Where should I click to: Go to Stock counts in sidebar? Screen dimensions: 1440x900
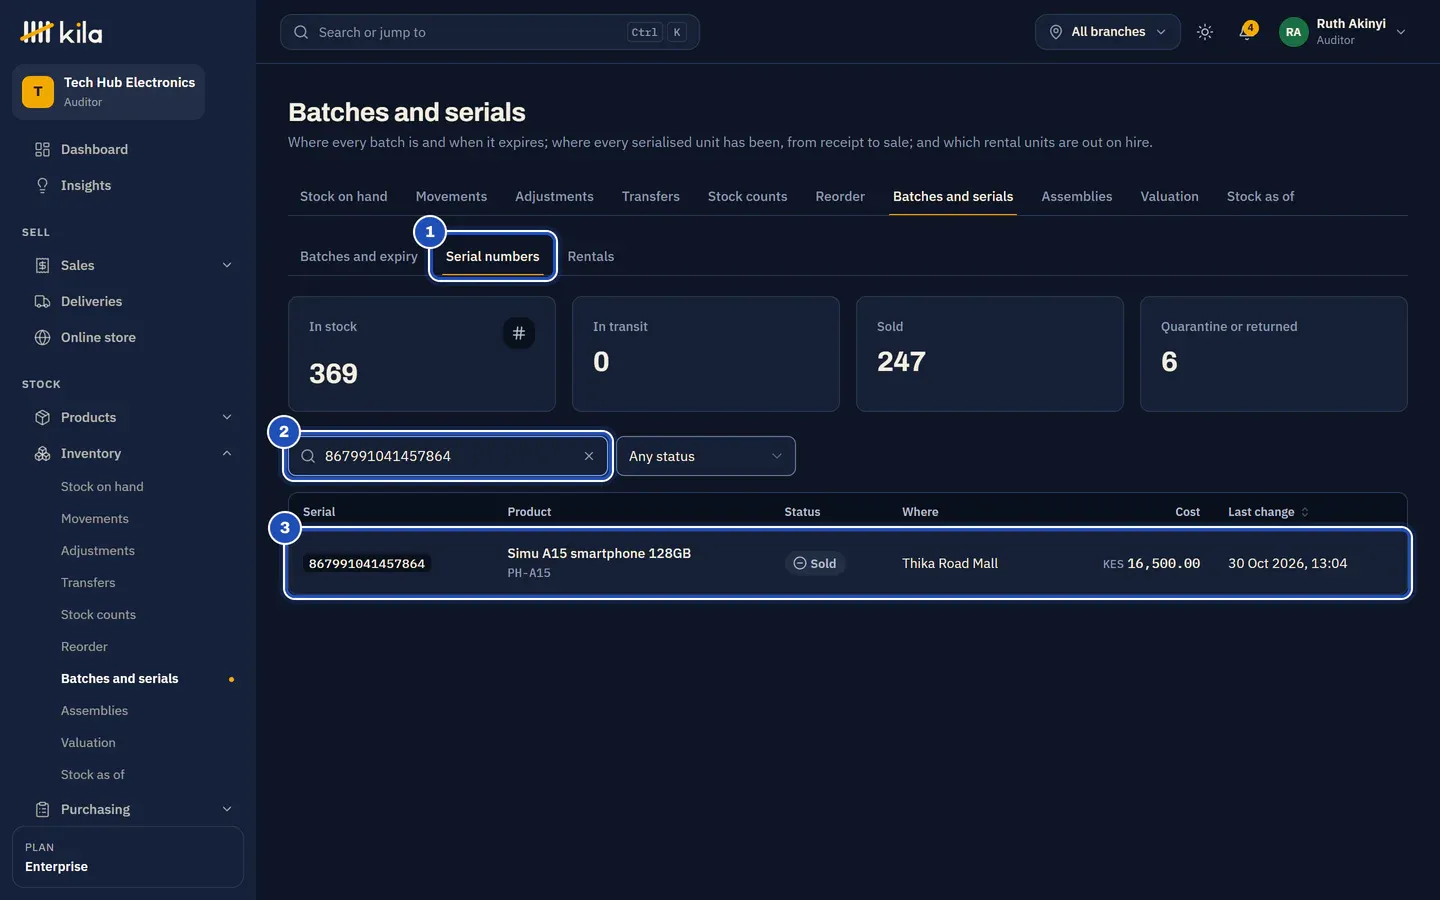pyautogui.click(x=98, y=615)
